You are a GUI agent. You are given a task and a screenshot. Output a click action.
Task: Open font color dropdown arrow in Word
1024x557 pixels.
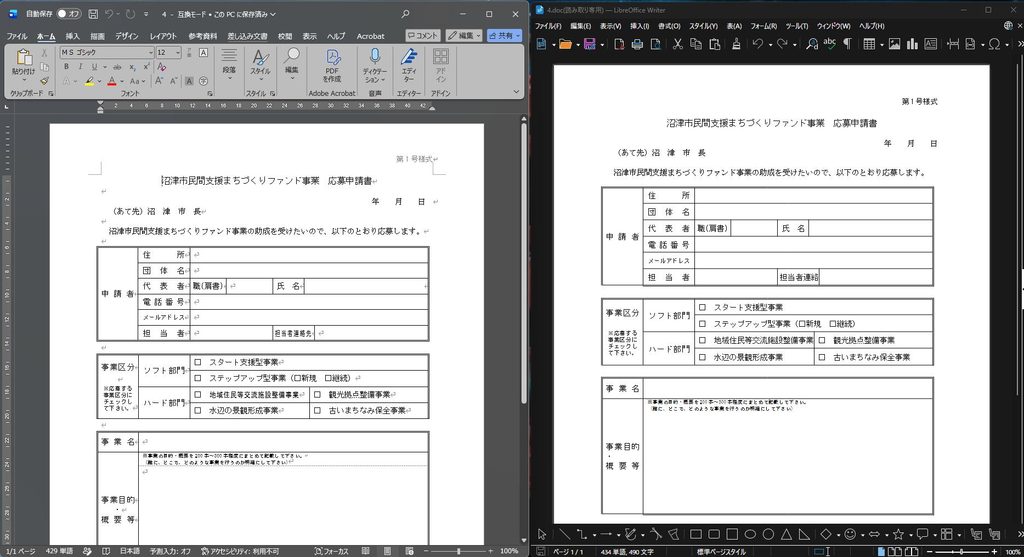pyautogui.click(x=121, y=82)
